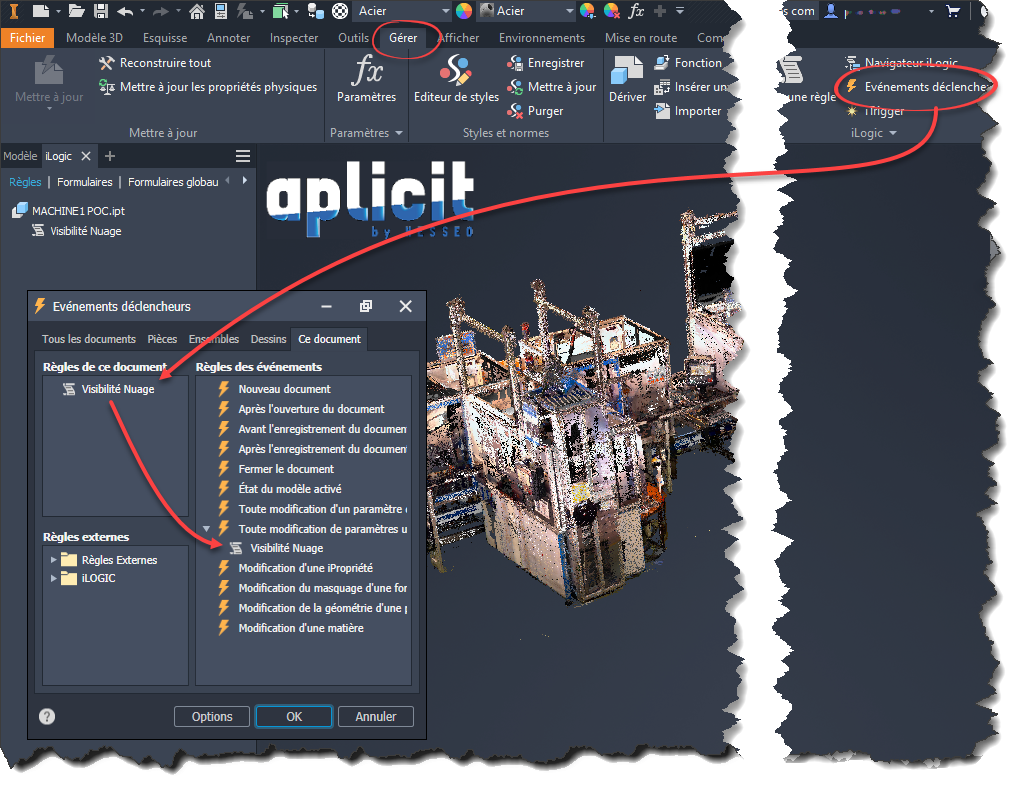
Task: Click the help question mark icon
Action: pos(47,716)
